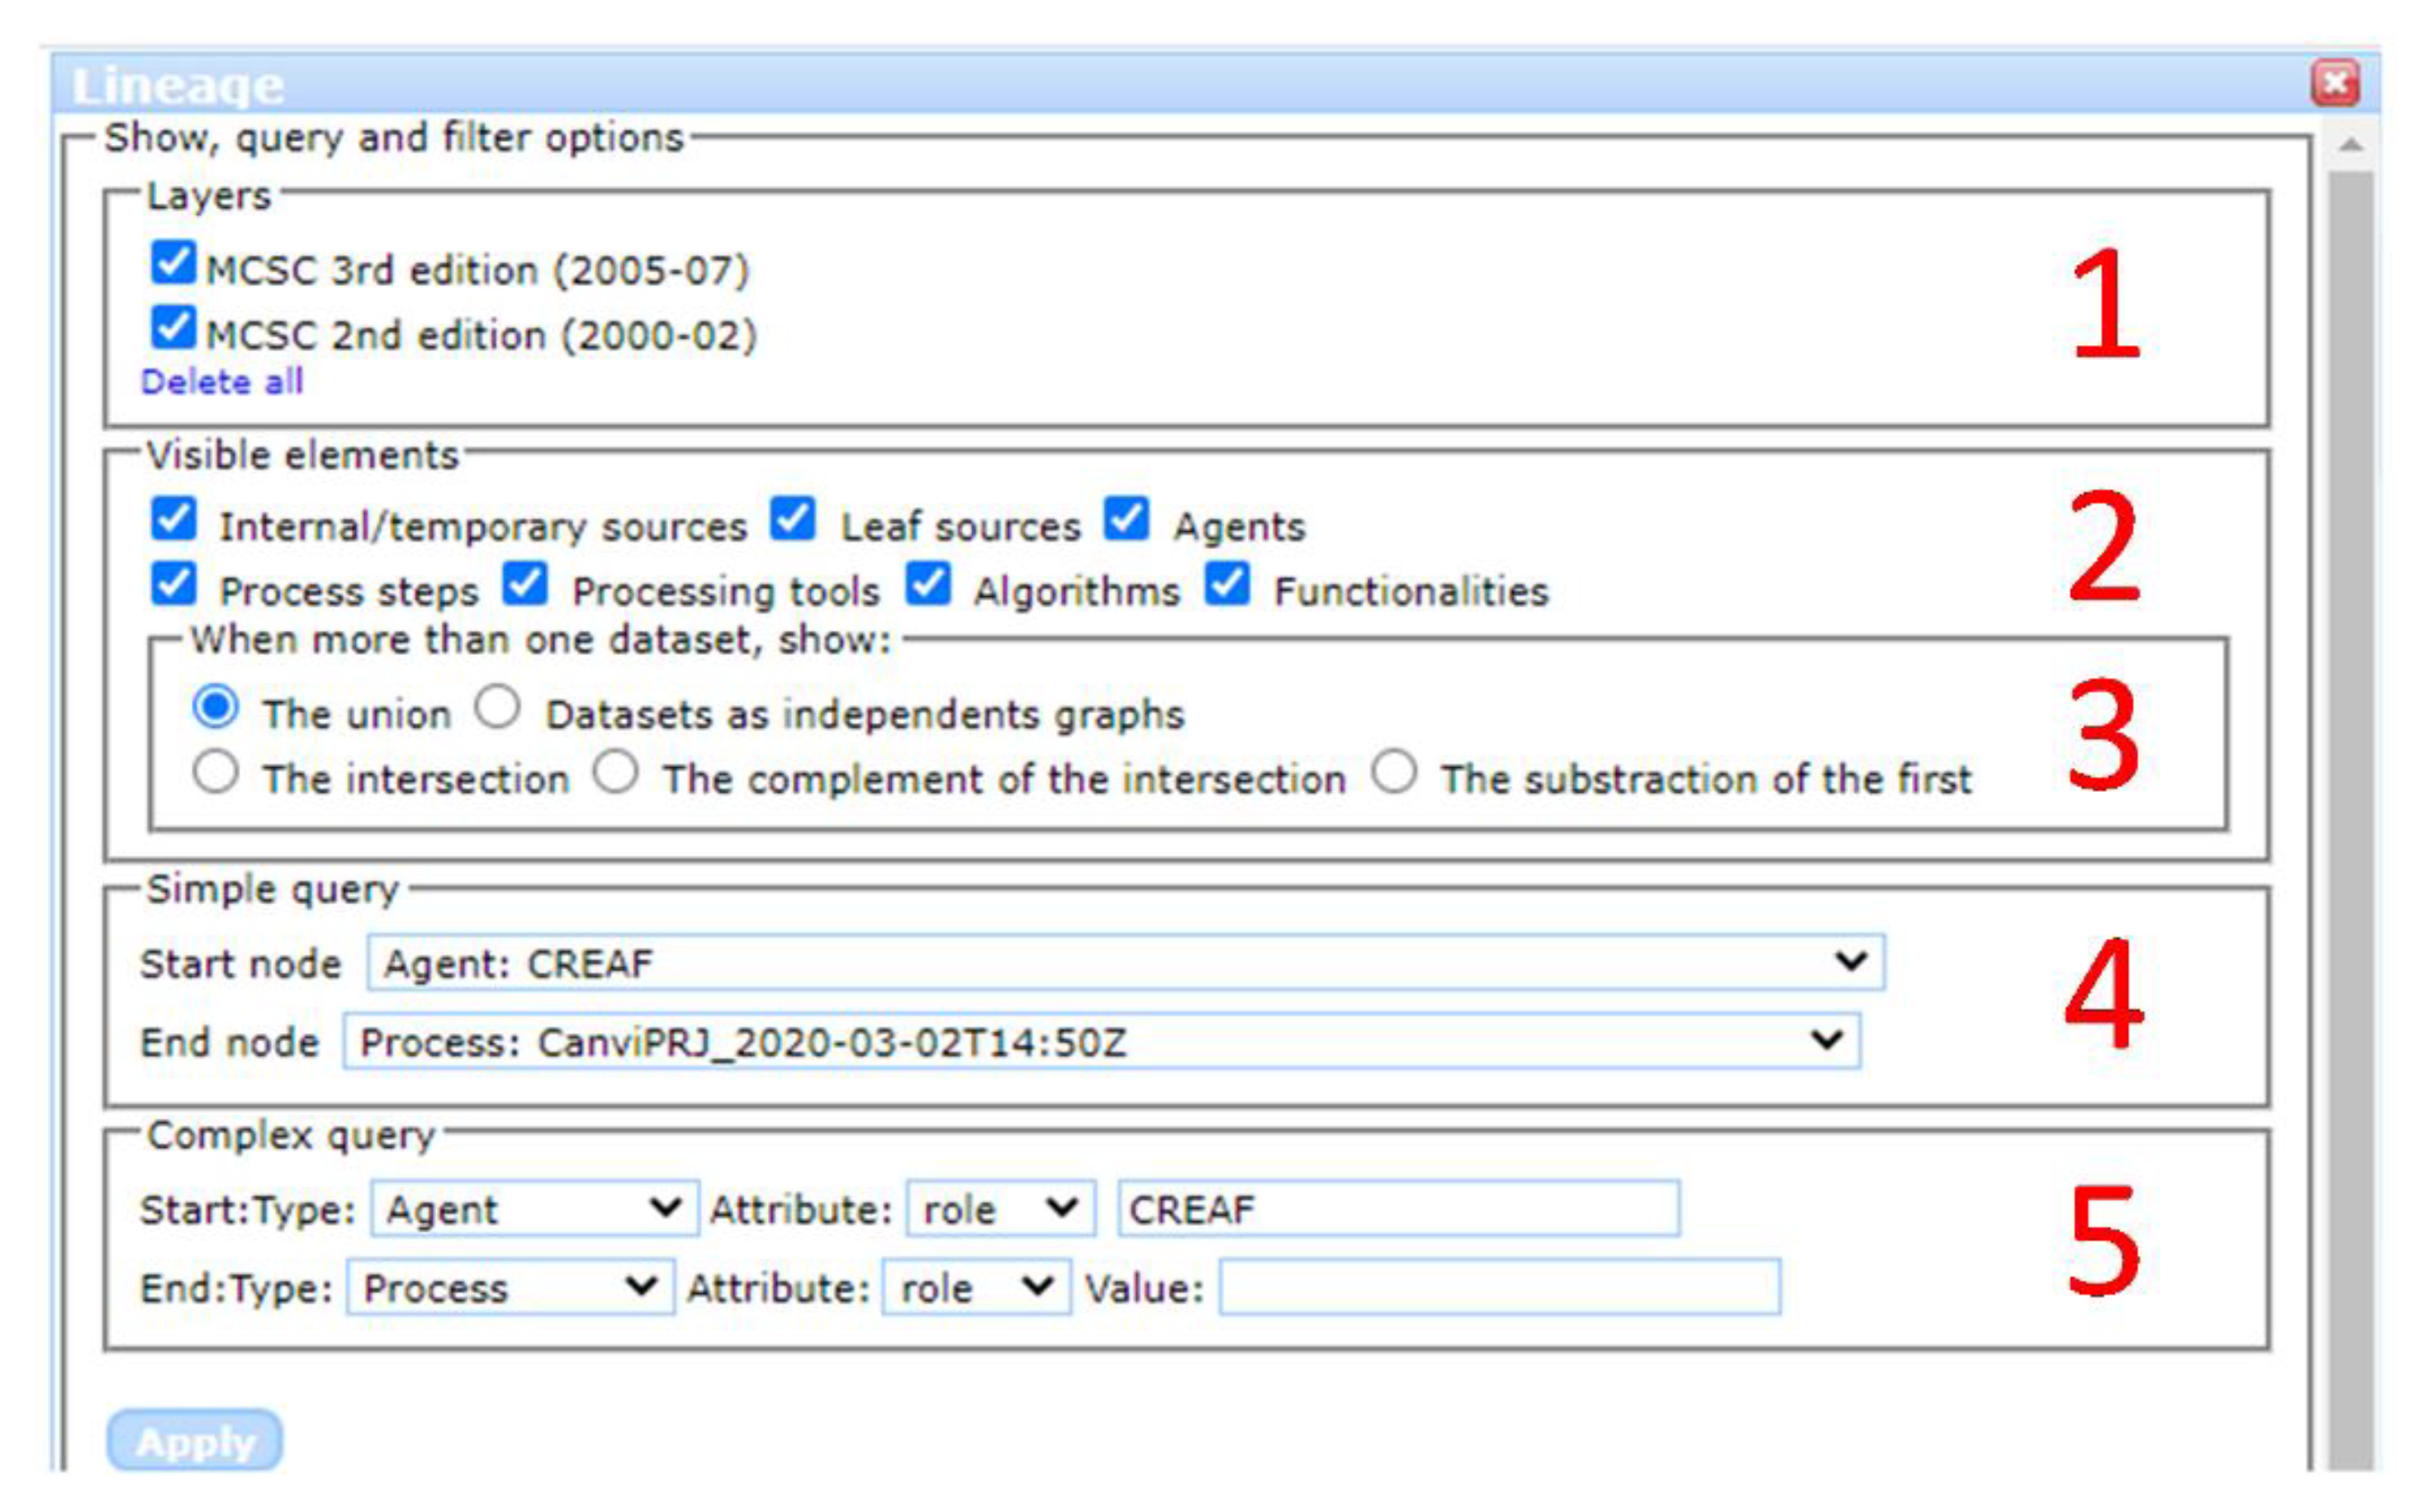The height and width of the screenshot is (1512, 2409).
Task: Expand End:Type Process dropdown
Action: [x=510, y=1287]
